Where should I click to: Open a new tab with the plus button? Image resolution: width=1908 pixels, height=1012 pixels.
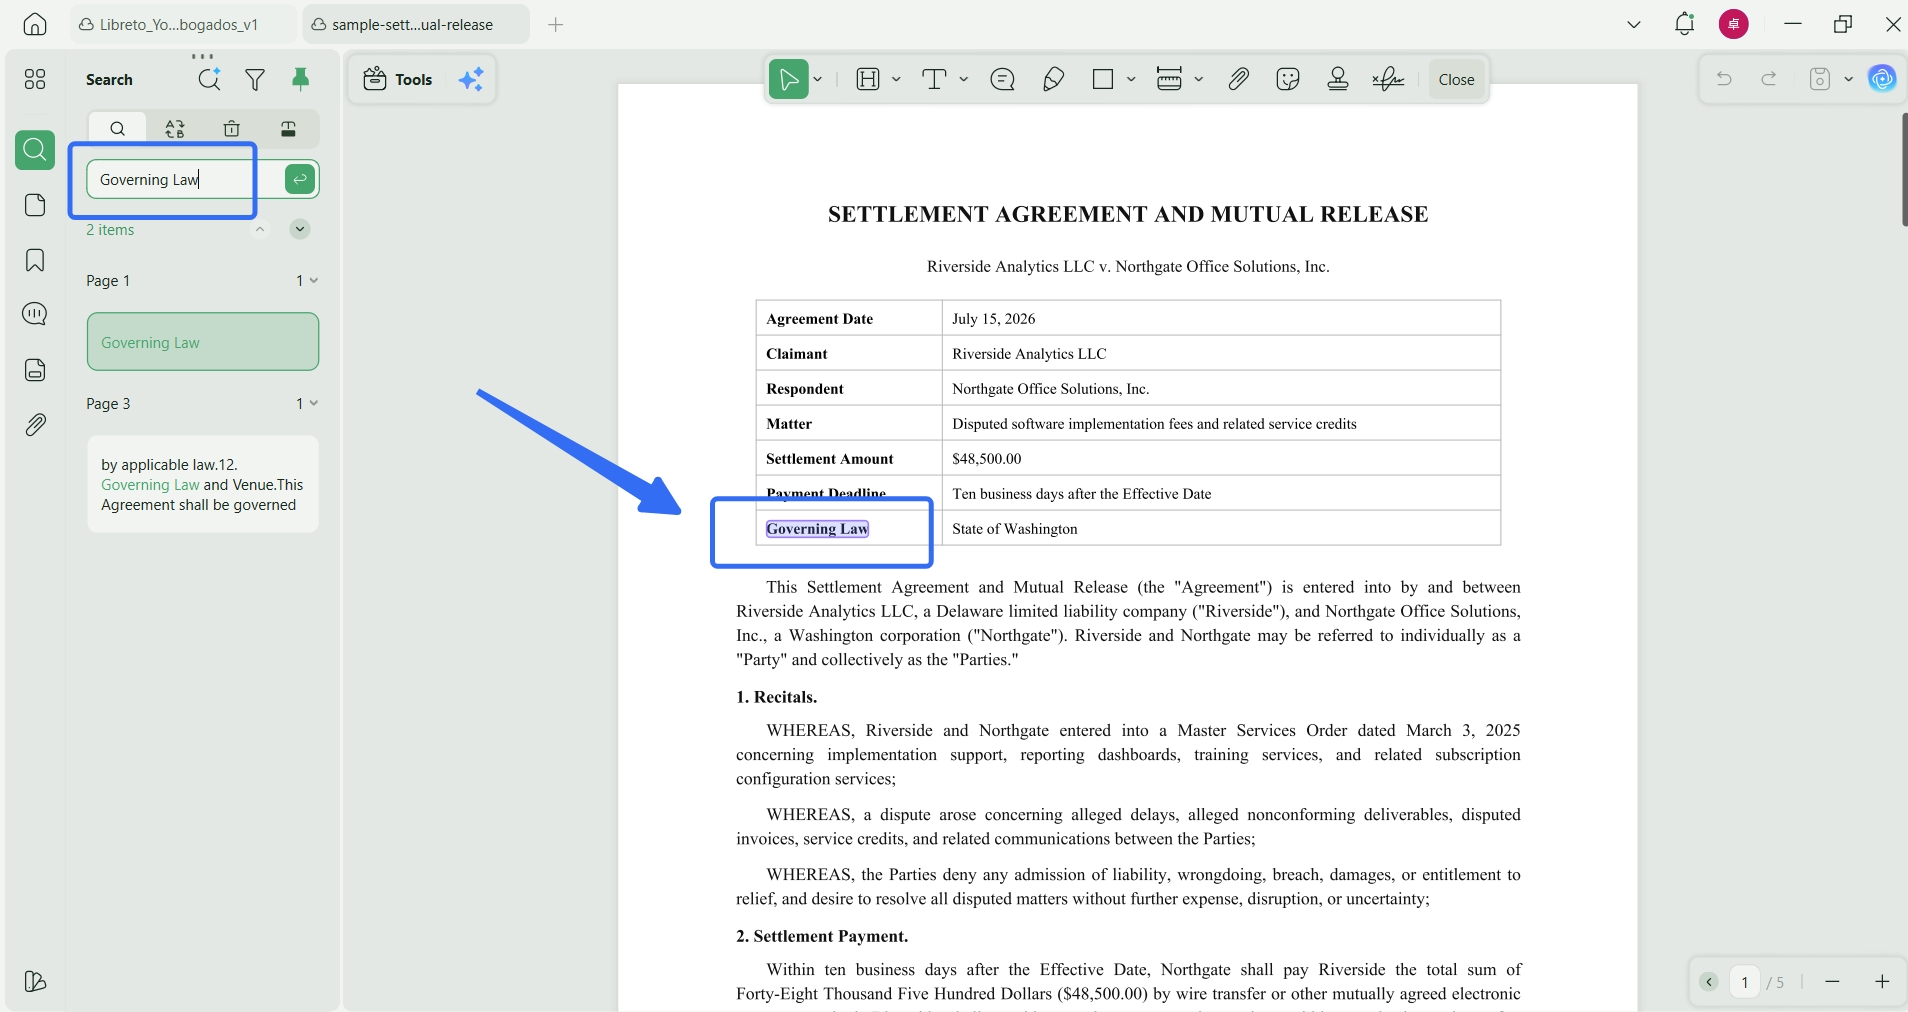coord(556,24)
